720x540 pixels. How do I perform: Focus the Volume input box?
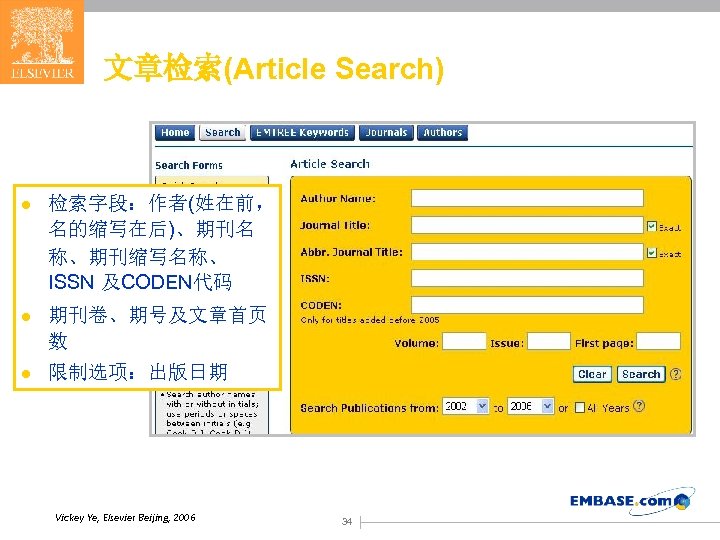point(464,342)
